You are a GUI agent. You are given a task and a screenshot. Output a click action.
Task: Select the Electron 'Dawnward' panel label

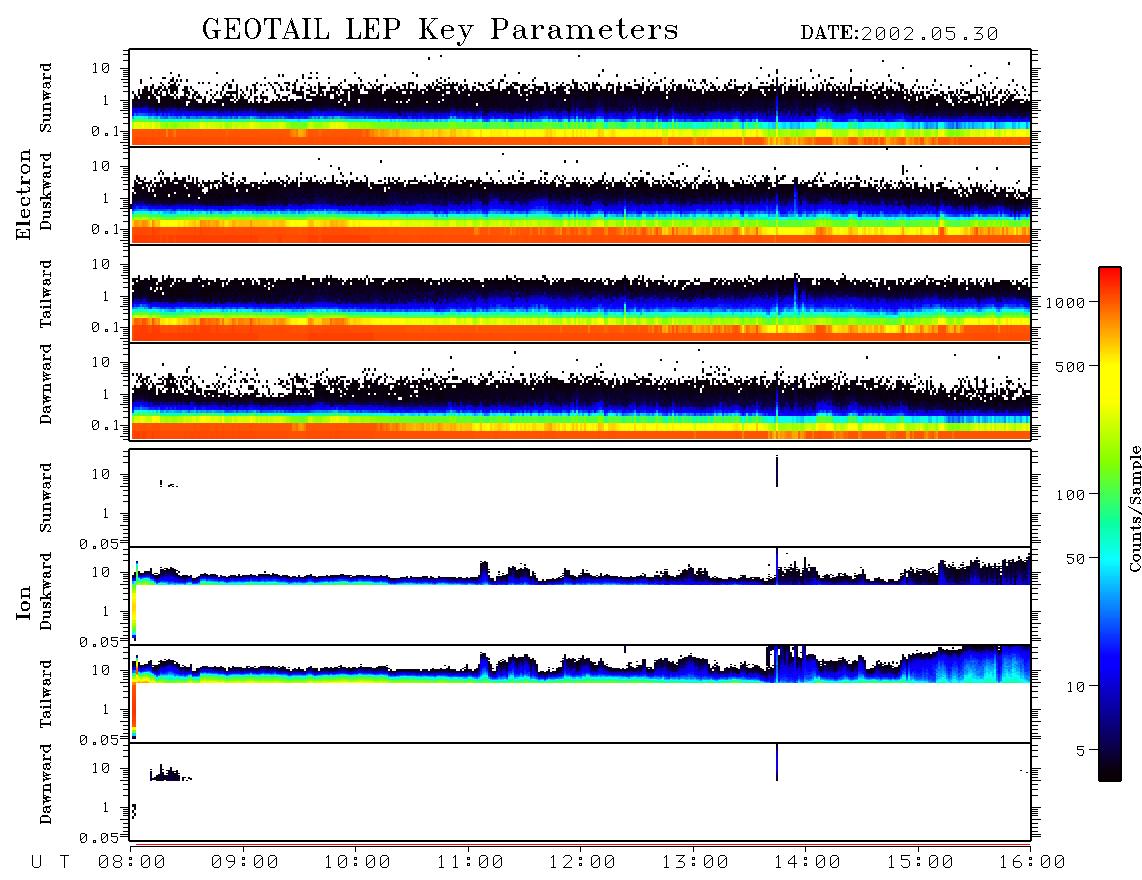click(x=46, y=384)
